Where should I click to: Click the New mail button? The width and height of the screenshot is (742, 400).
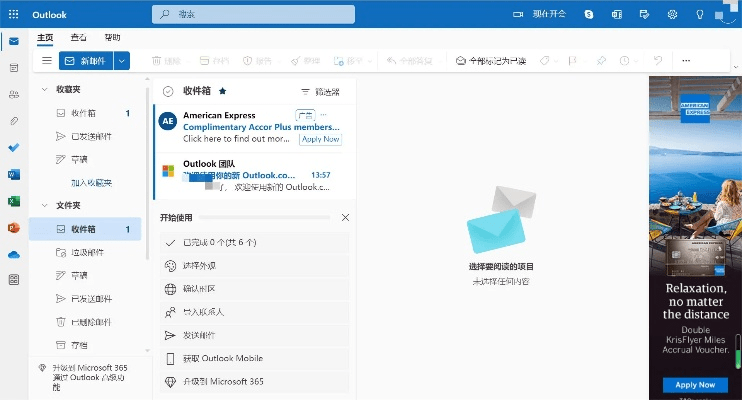click(x=86, y=61)
